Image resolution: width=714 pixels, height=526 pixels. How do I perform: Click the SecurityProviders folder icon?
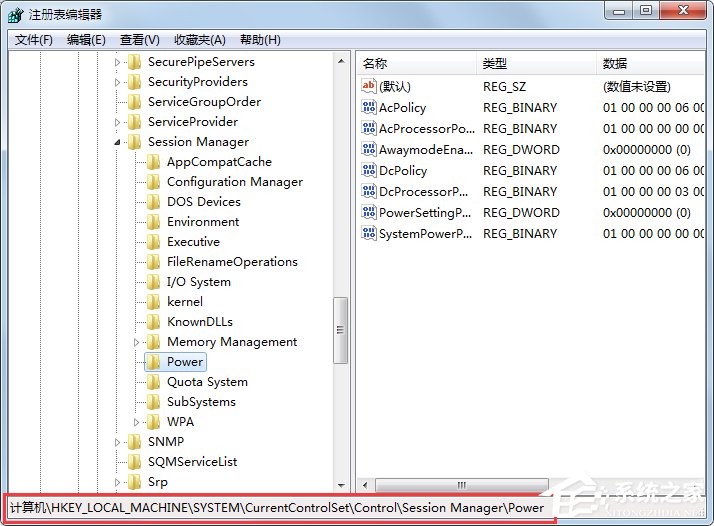point(134,82)
